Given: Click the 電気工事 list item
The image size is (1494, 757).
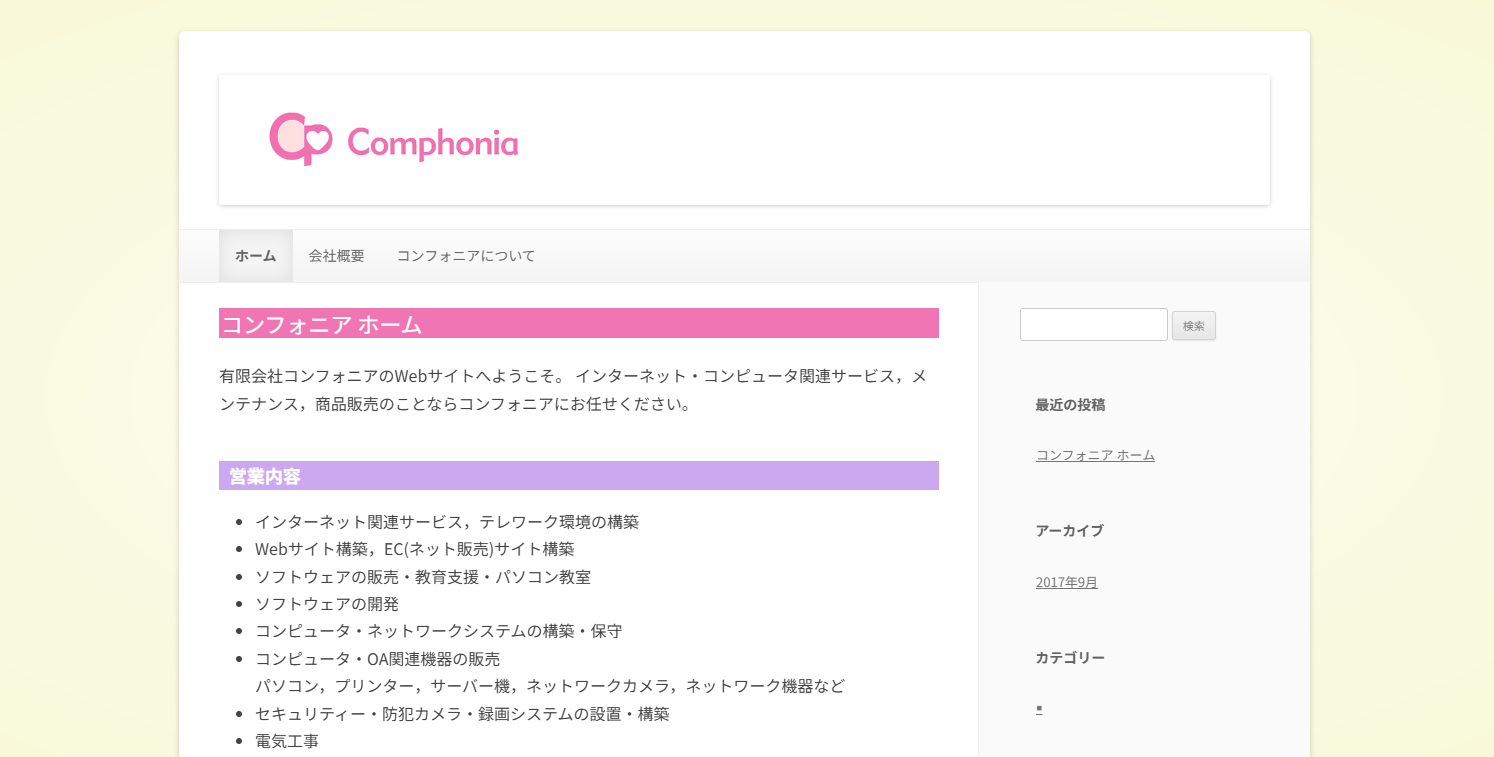Looking at the screenshot, I should (287, 741).
